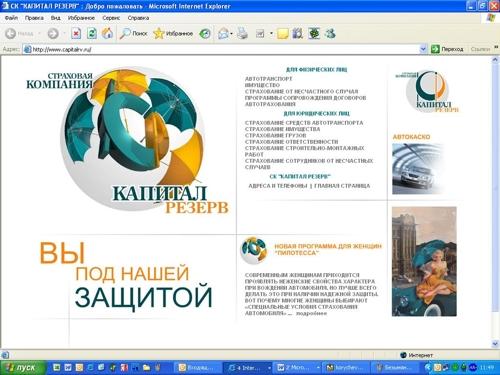The image size is (500, 375).
Task: Open the Избранное menu in menu bar
Action: point(81,18)
